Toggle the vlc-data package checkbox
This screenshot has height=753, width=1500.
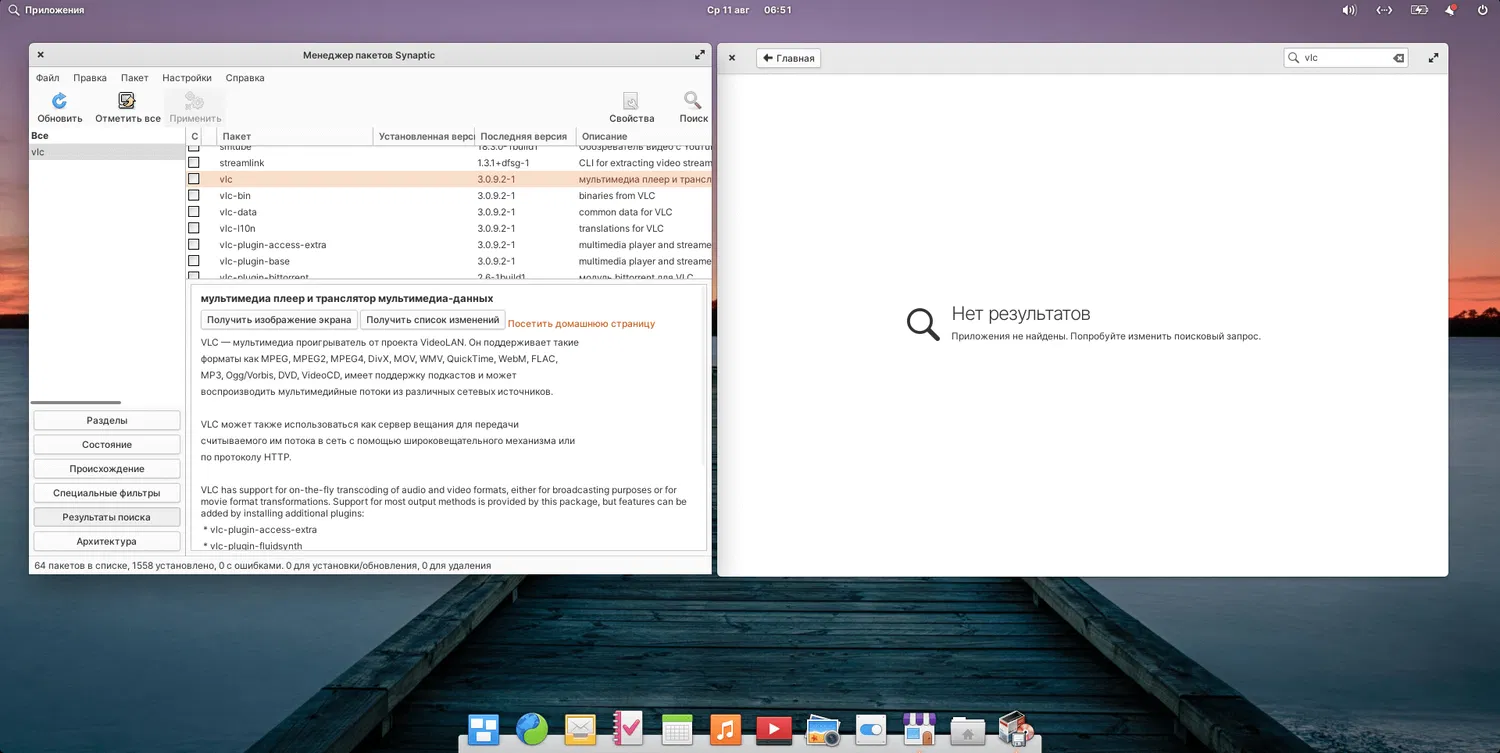194,212
